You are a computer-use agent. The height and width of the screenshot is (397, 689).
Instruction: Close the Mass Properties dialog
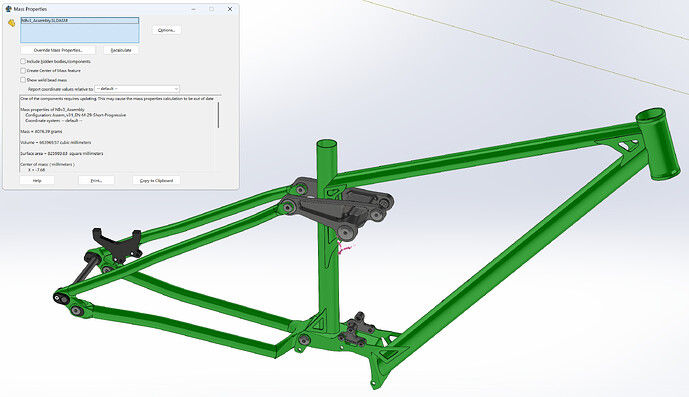(x=230, y=9)
